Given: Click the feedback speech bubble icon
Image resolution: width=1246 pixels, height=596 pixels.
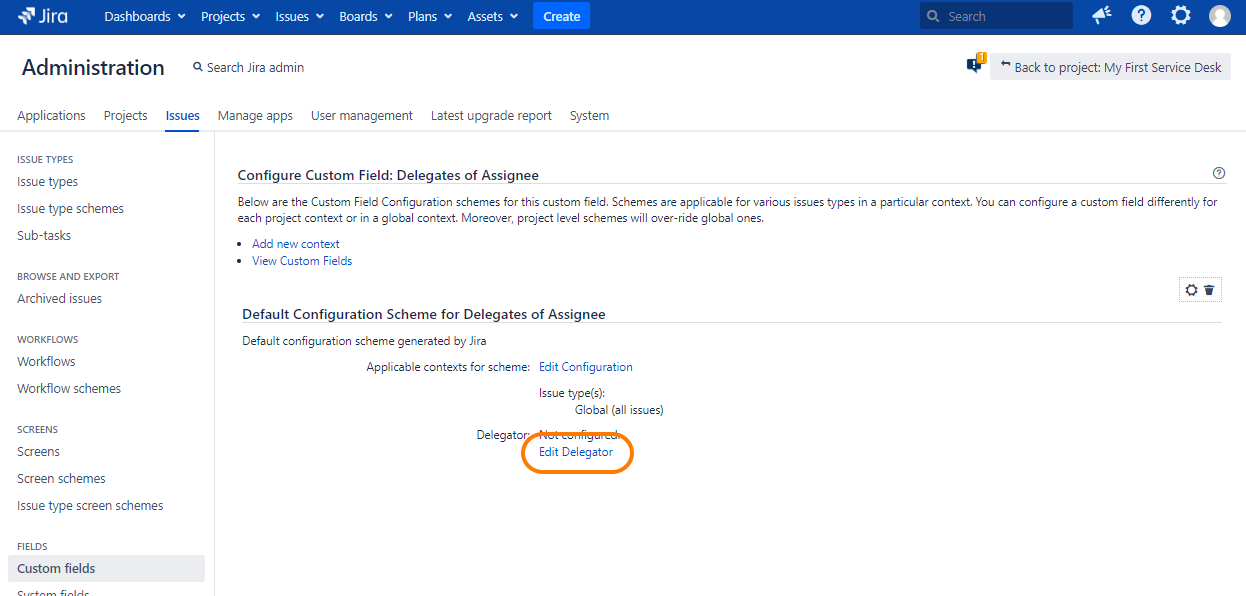Looking at the screenshot, I should point(974,66).
